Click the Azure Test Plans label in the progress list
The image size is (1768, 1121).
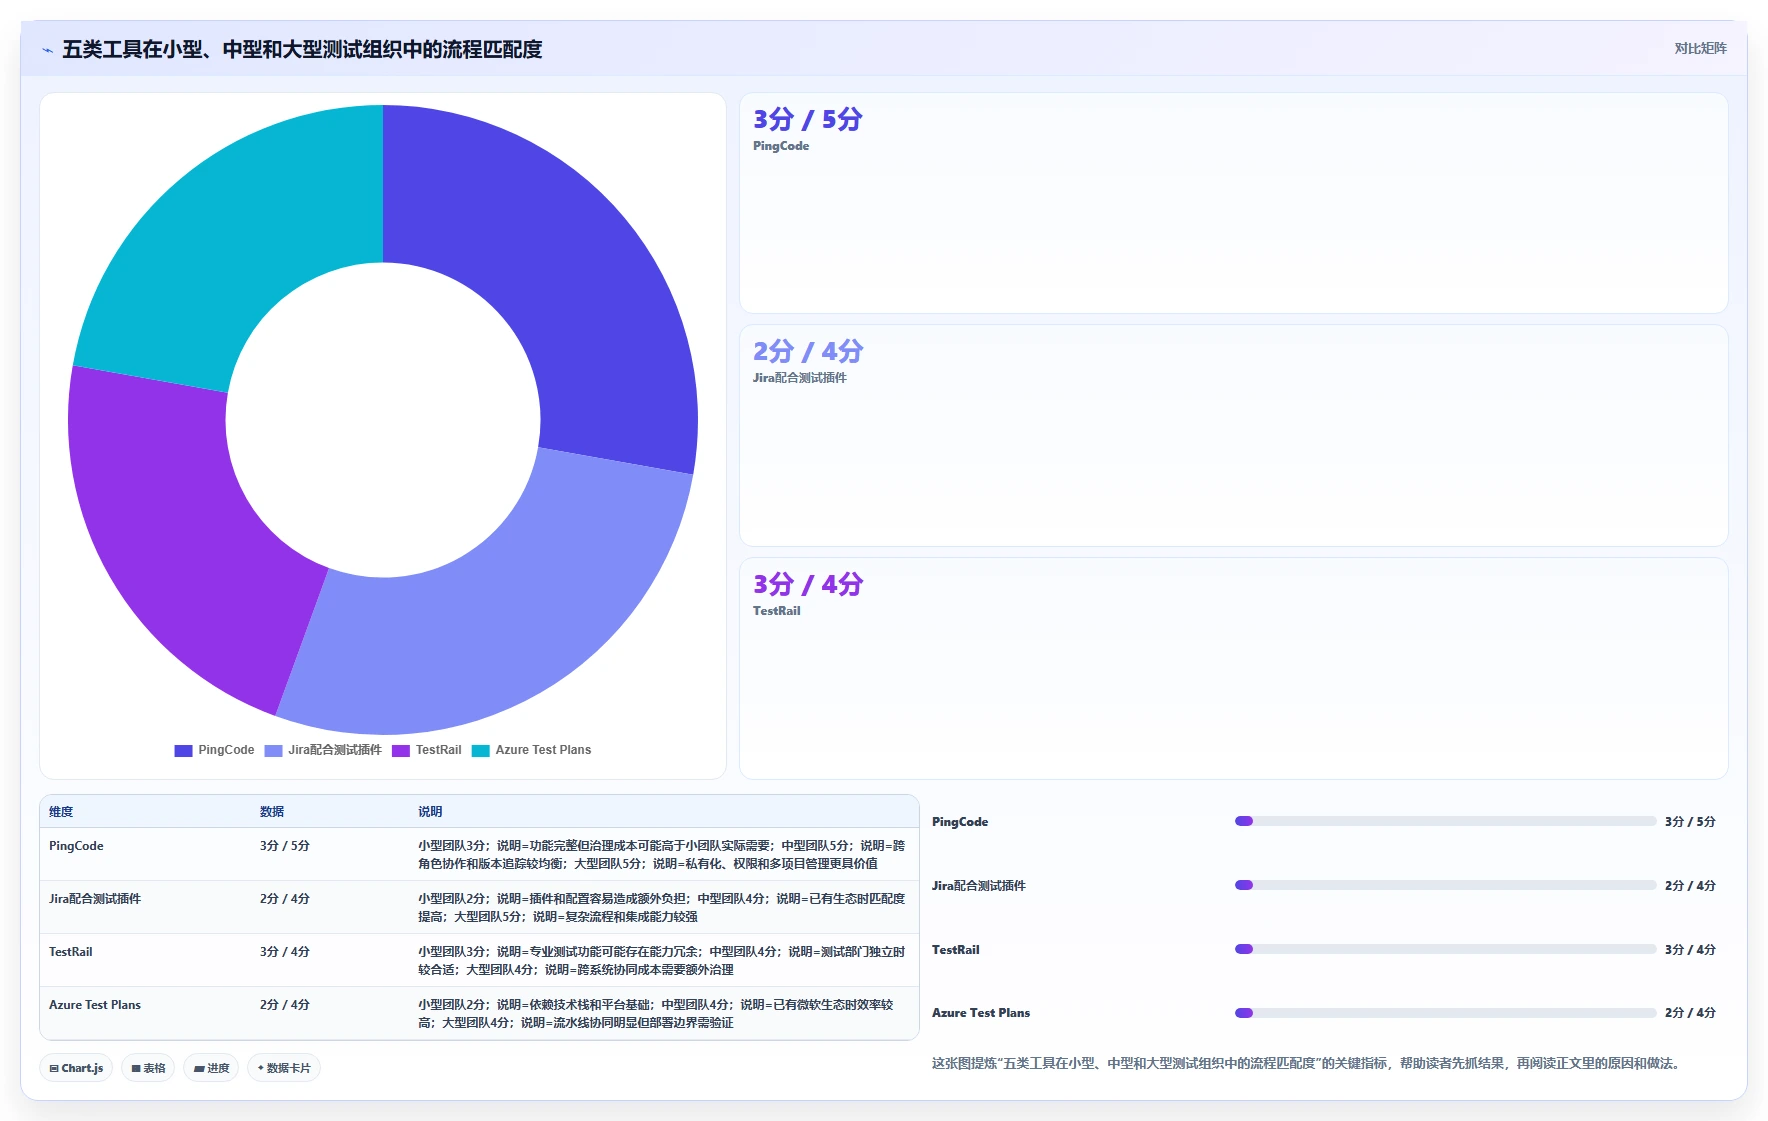(981, 1013)
